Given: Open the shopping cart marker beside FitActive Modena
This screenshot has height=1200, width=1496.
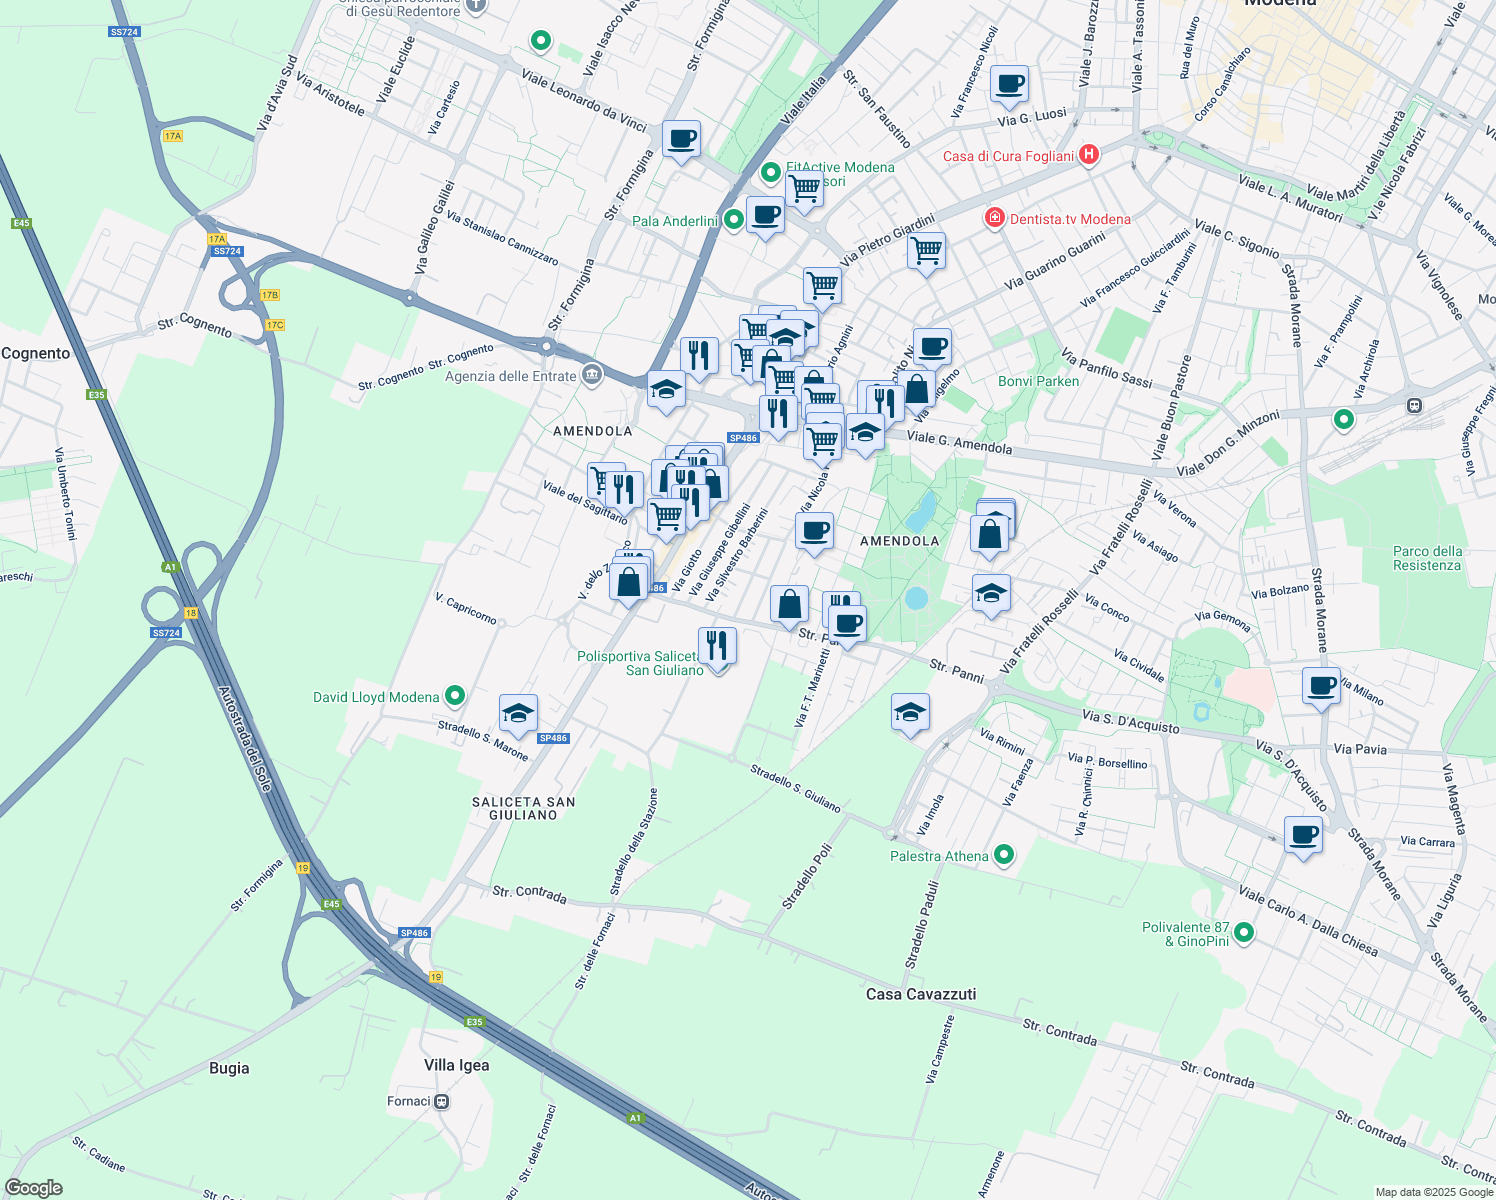Looking at the screenshot, I should (804, 188).
